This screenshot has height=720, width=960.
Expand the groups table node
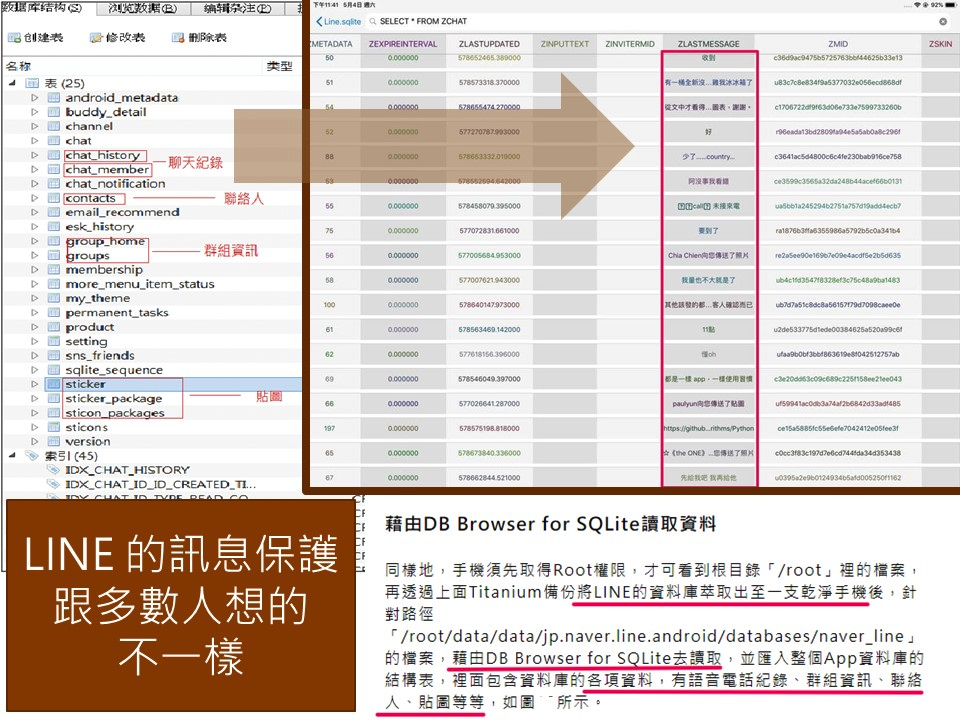[34, 255]
